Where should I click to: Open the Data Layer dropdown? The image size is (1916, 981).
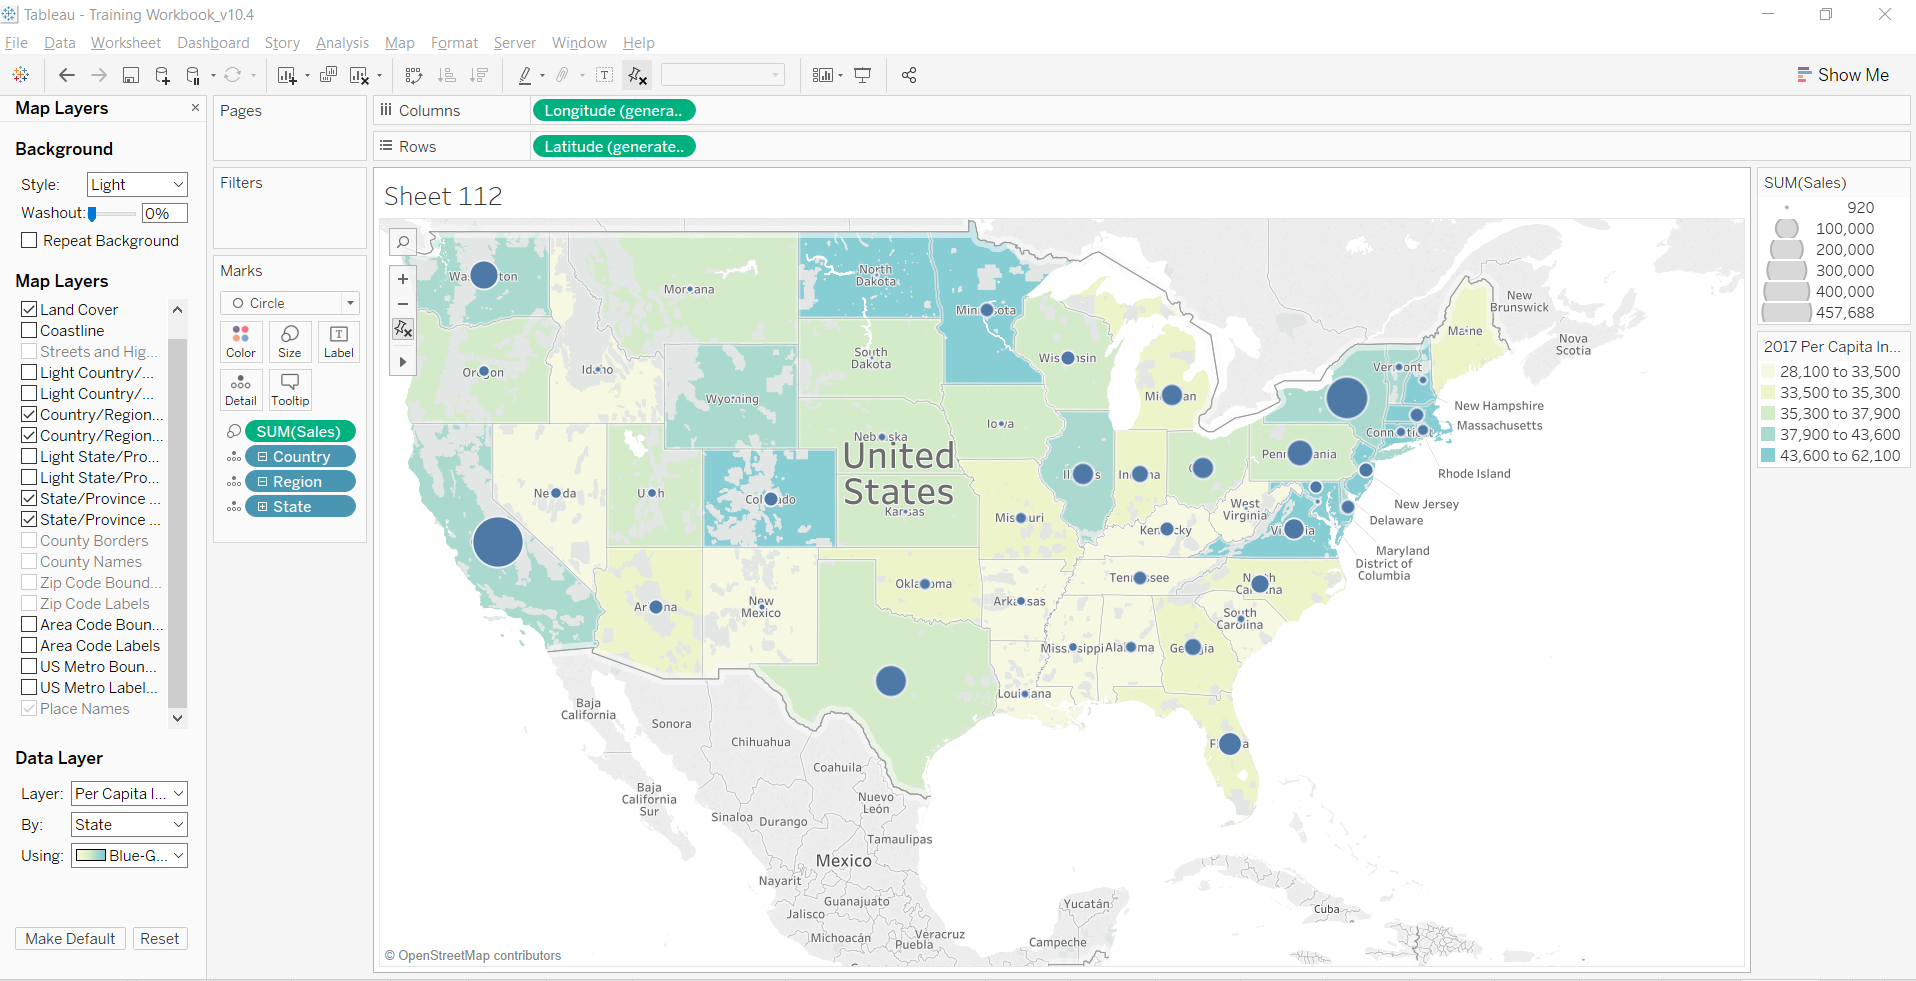(129, 794)
